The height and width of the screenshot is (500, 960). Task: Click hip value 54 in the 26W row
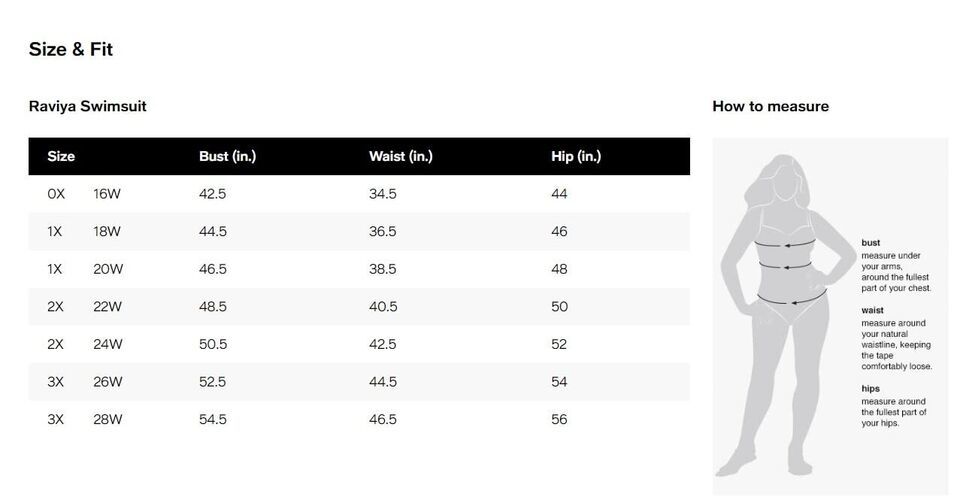(559, 382)
